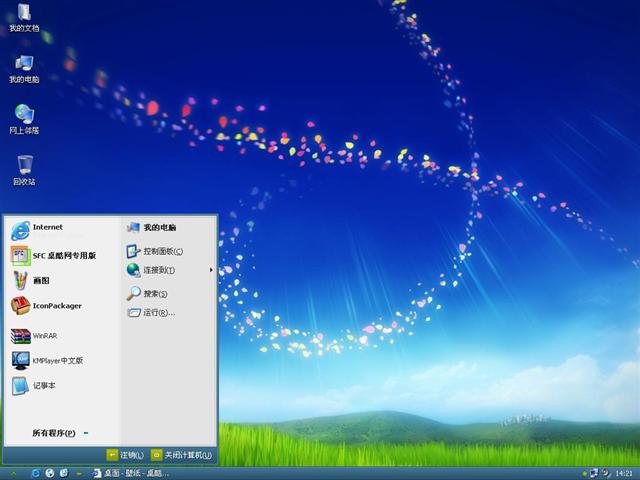
Task: Open 运行(R)... run dialog
Action: (151, 313)
